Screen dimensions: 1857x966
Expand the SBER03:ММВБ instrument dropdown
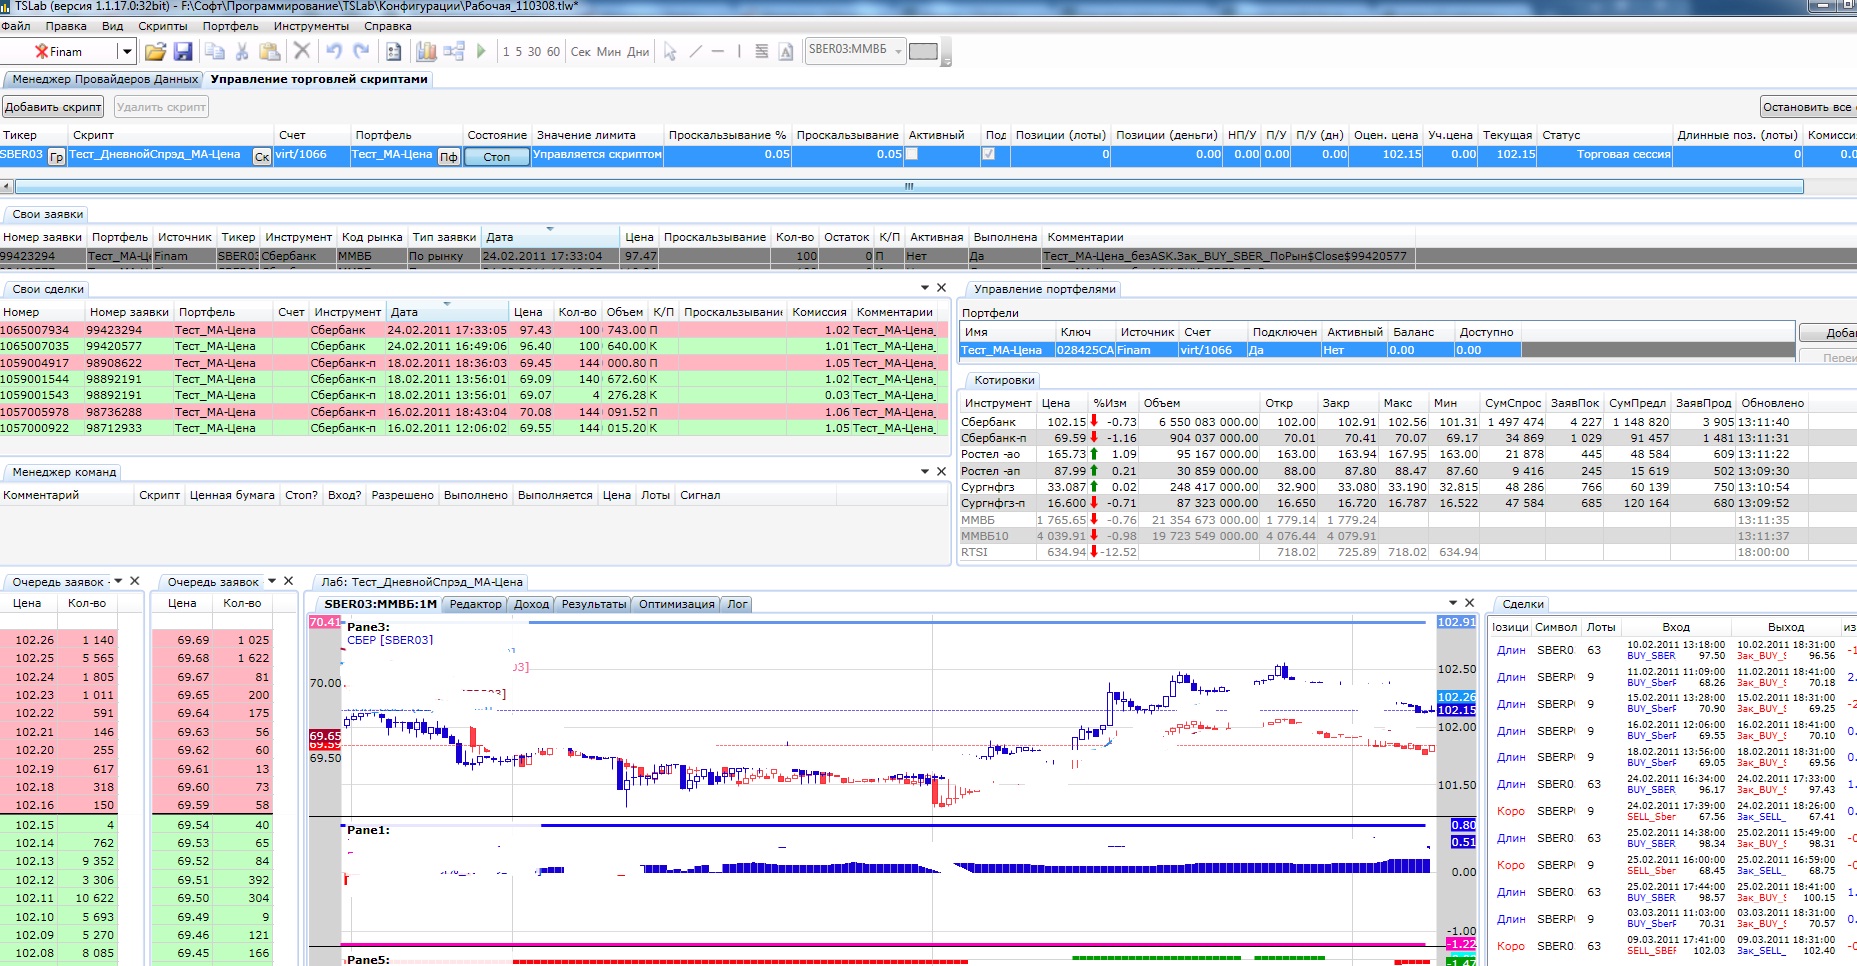(x=898, y=51)
